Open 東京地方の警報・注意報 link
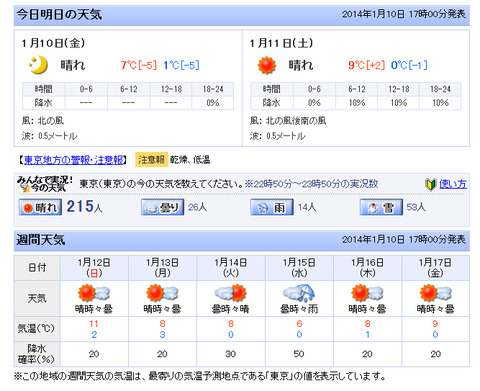The width and height of the screenshot is (480, 391). tap(74, 160)
